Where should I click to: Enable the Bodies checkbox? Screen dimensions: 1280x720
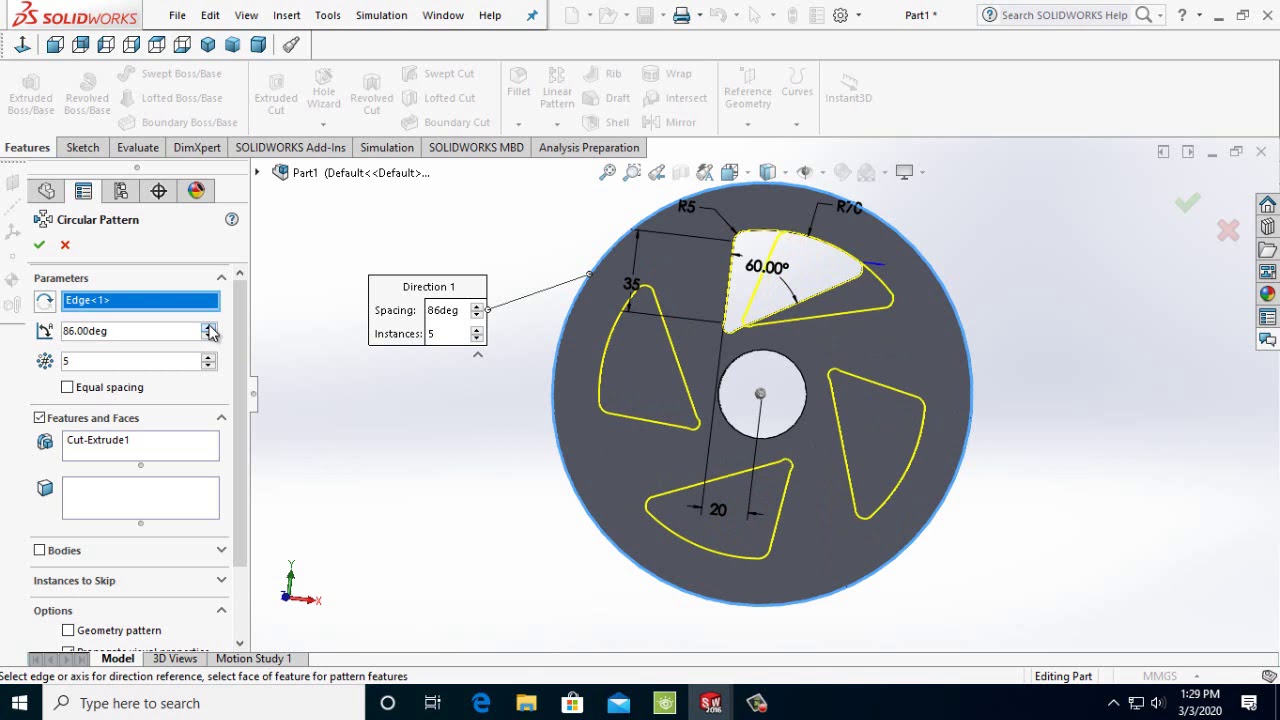coord(39,550)
